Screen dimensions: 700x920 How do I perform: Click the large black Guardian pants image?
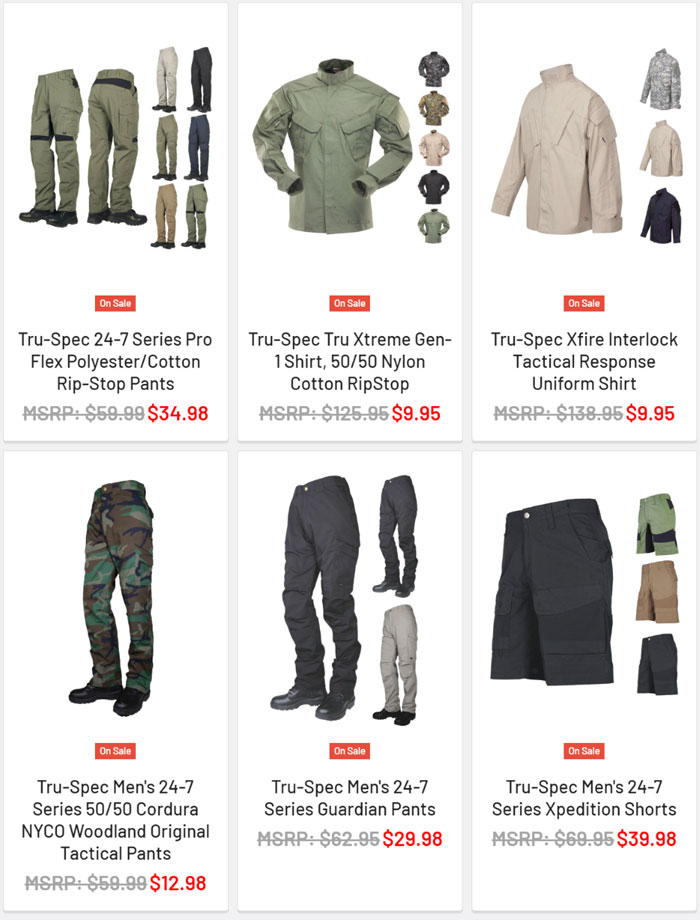316,597
